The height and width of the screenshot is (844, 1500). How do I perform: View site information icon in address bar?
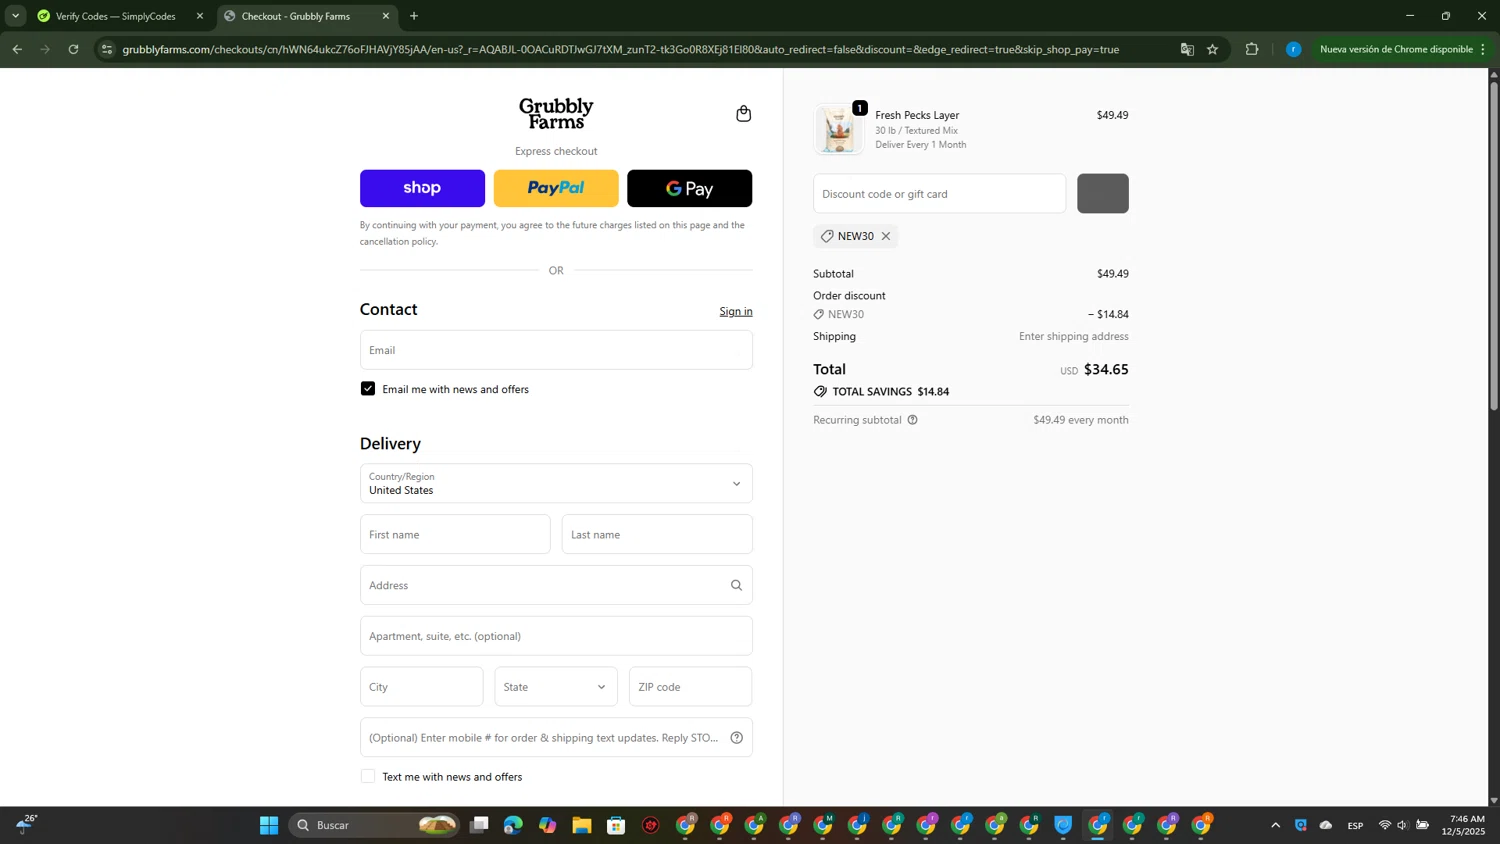pos(107,49)
